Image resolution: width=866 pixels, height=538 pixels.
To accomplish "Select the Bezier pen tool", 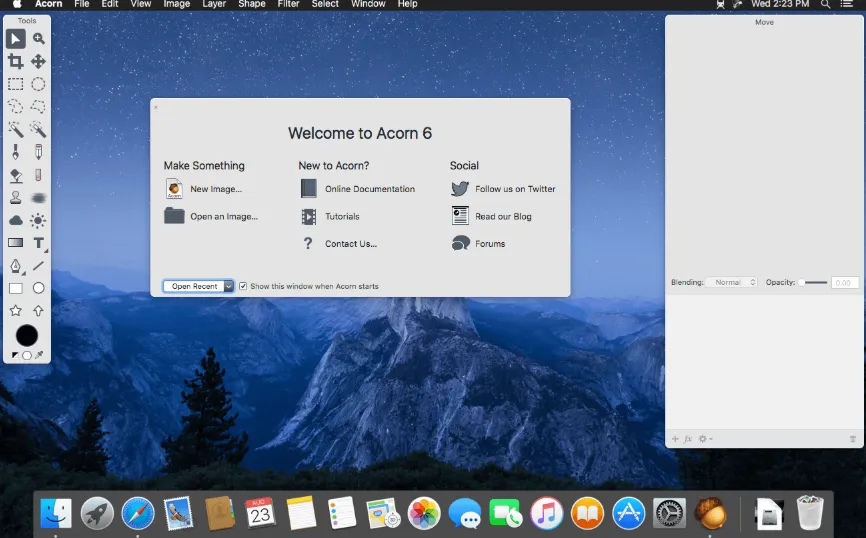I will [x=15, y=266].
